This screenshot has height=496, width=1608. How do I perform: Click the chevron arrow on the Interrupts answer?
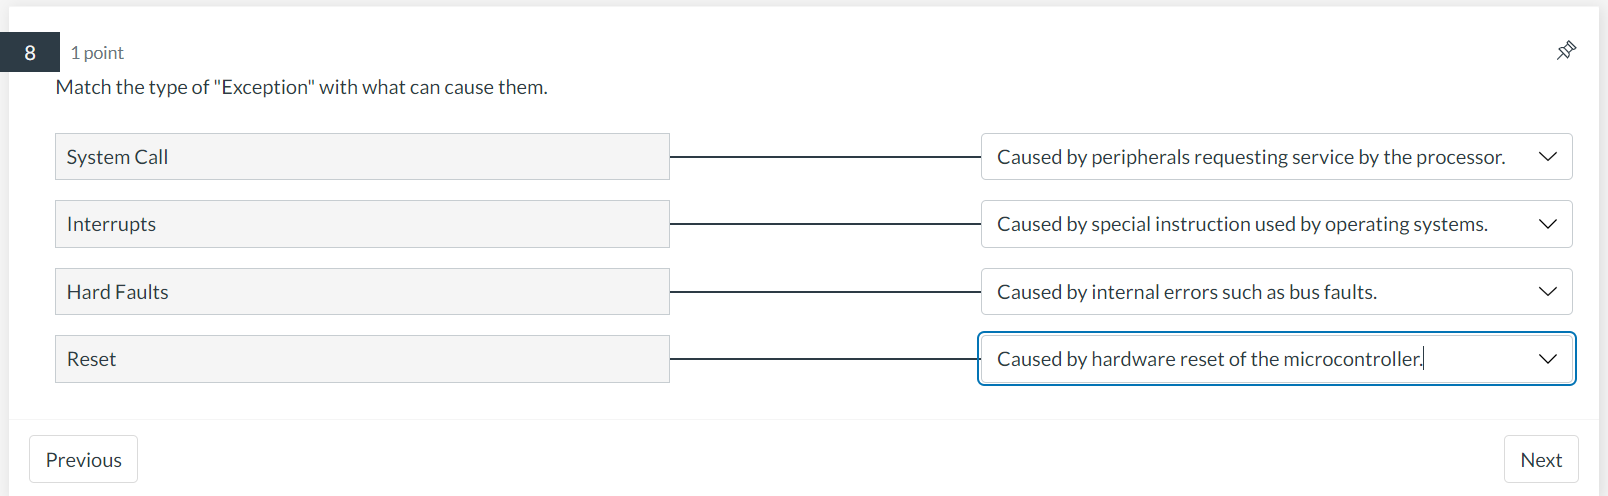[1548, 224]
